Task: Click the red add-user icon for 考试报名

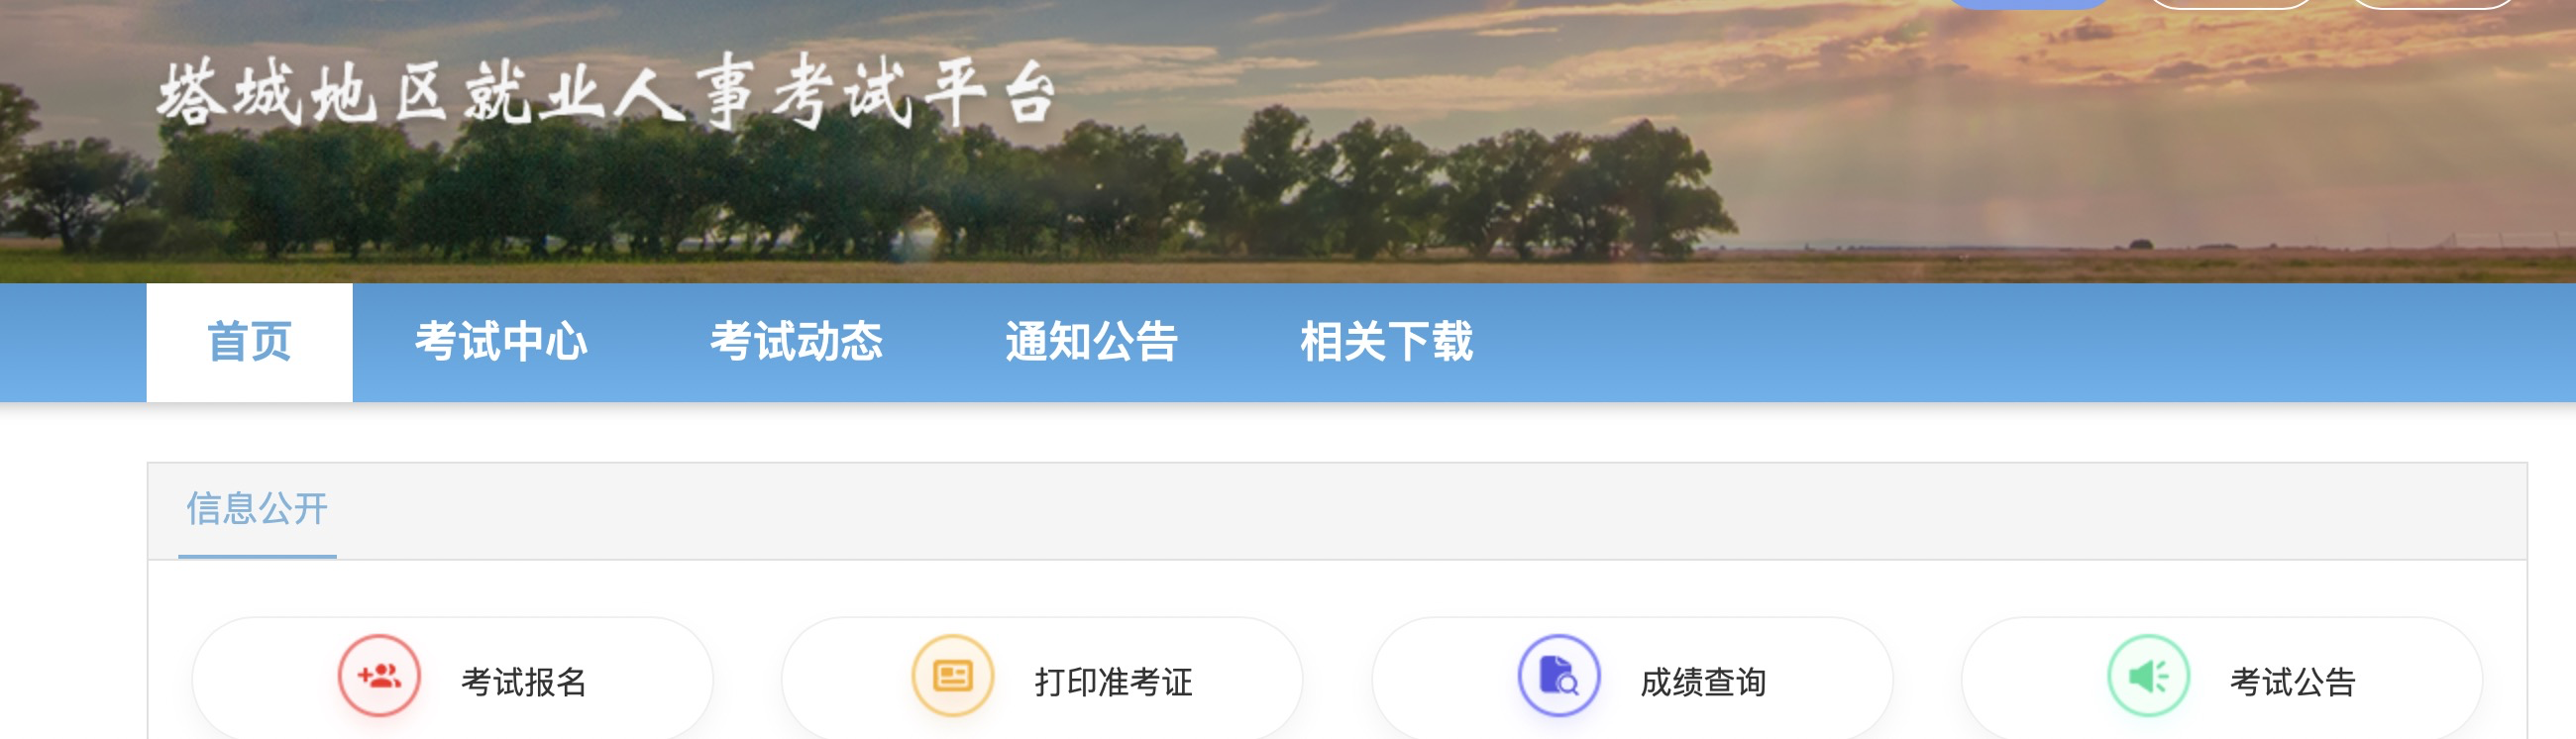Action: 379,676
